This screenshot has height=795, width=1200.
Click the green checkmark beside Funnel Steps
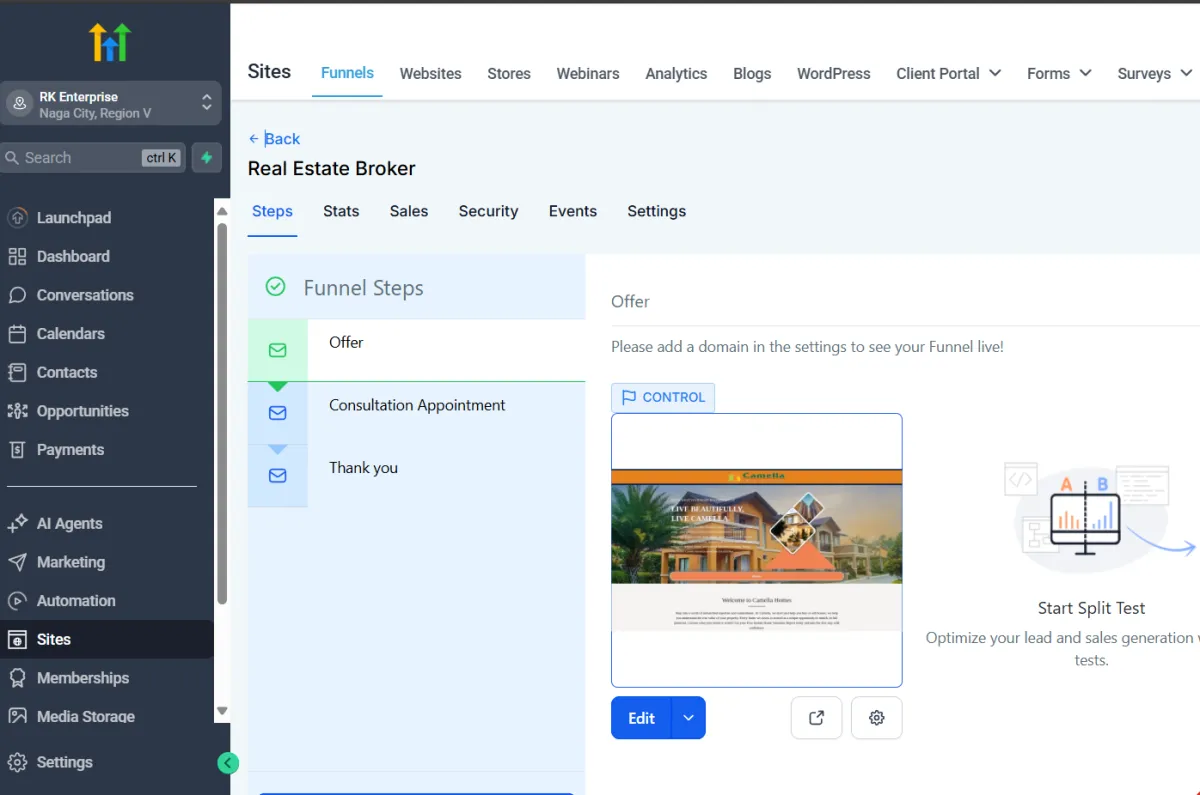click(275, 287)
